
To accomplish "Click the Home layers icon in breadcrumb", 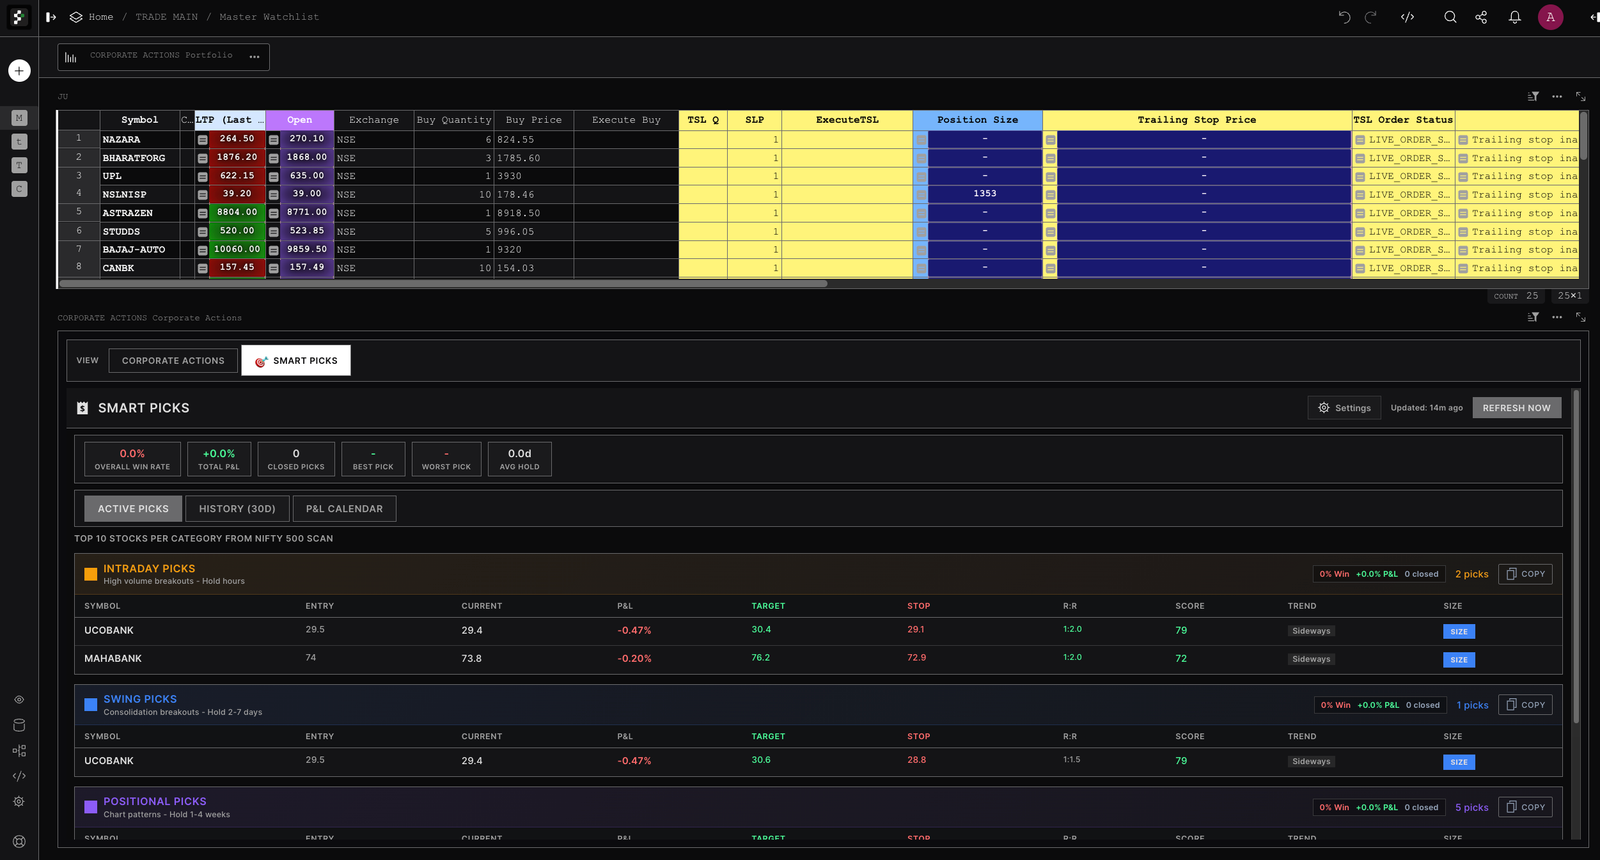I will (x=76, y=17).
